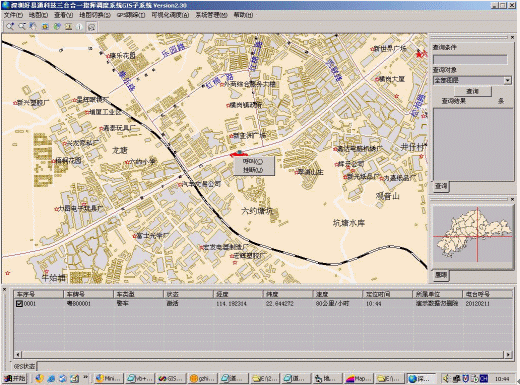The image size is (520, 385).
Task: Expand the query object dropdown arrow
Action: pos(507,80)
